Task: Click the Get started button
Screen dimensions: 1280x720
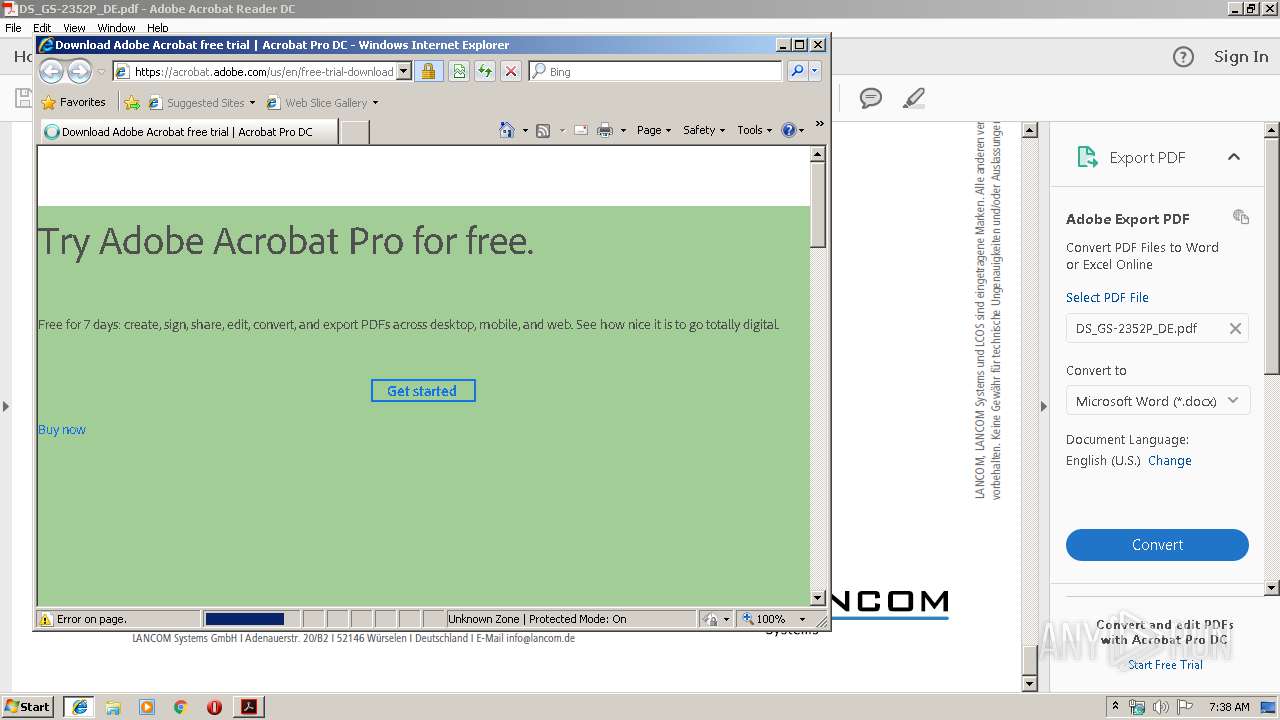Action: click(x=423, y=391)
